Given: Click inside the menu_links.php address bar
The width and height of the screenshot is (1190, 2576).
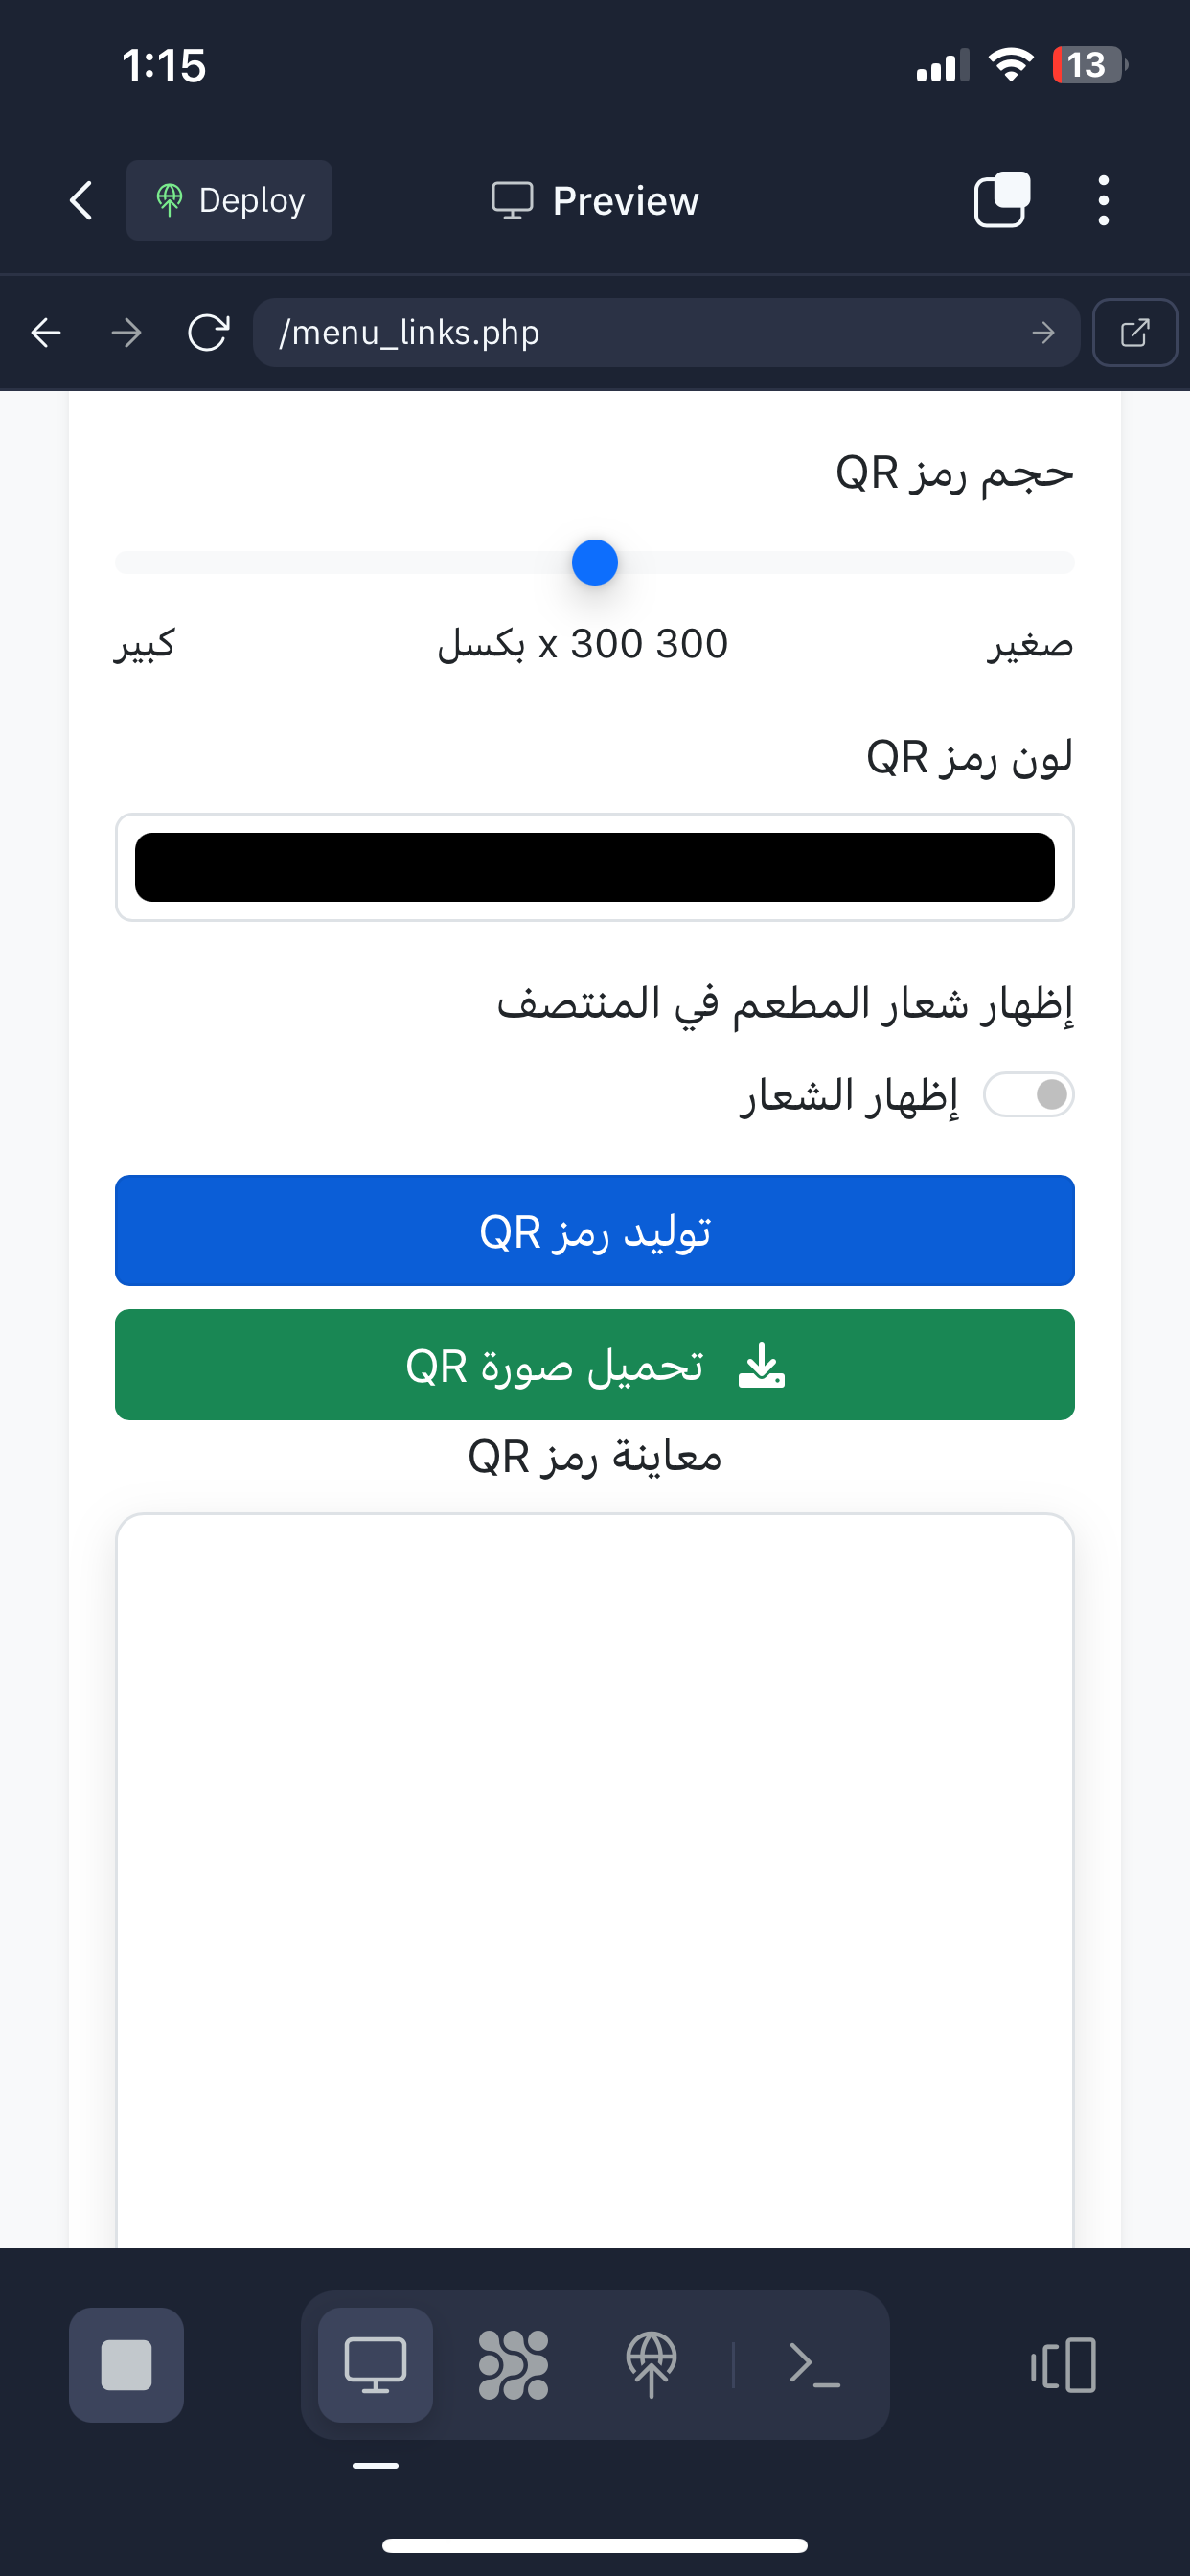Looking at the screenshot, I should pyautogui.click(x=600, y=332).
